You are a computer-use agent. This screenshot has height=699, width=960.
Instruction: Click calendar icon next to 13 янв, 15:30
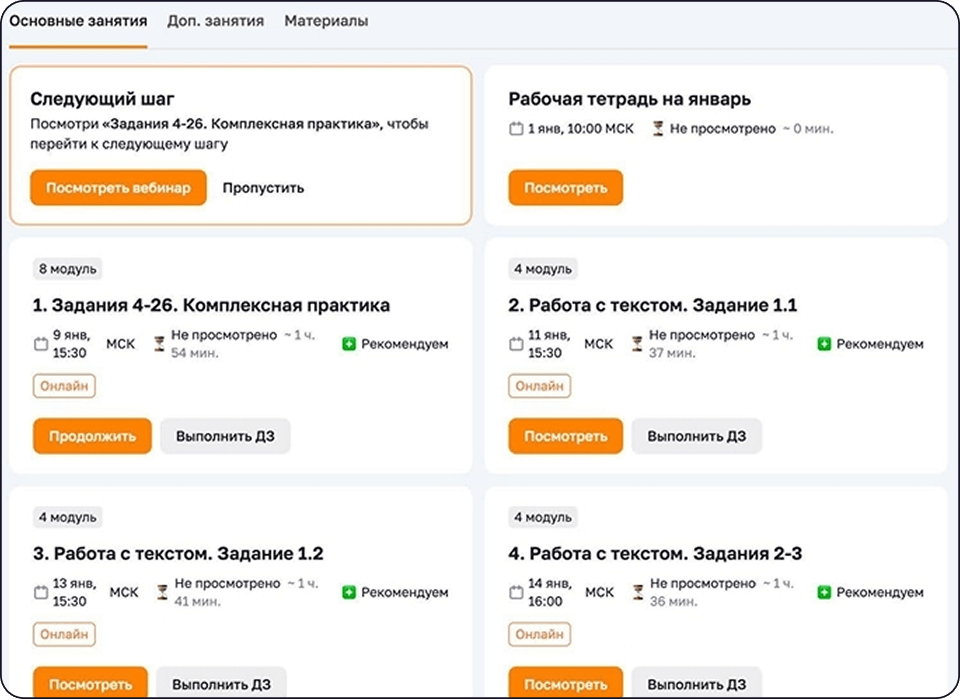pos(40,592)
